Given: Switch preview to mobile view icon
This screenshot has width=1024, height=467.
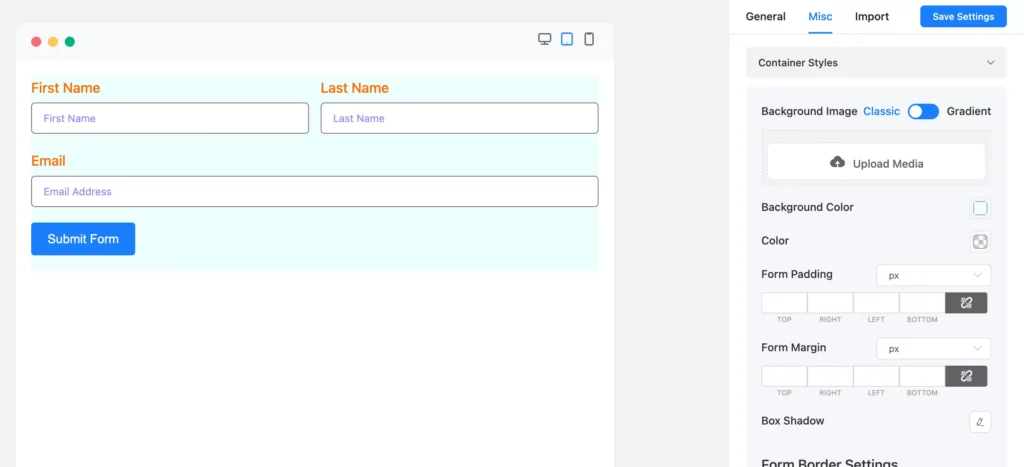Looking at the screenshot, I should click(589, 39).
